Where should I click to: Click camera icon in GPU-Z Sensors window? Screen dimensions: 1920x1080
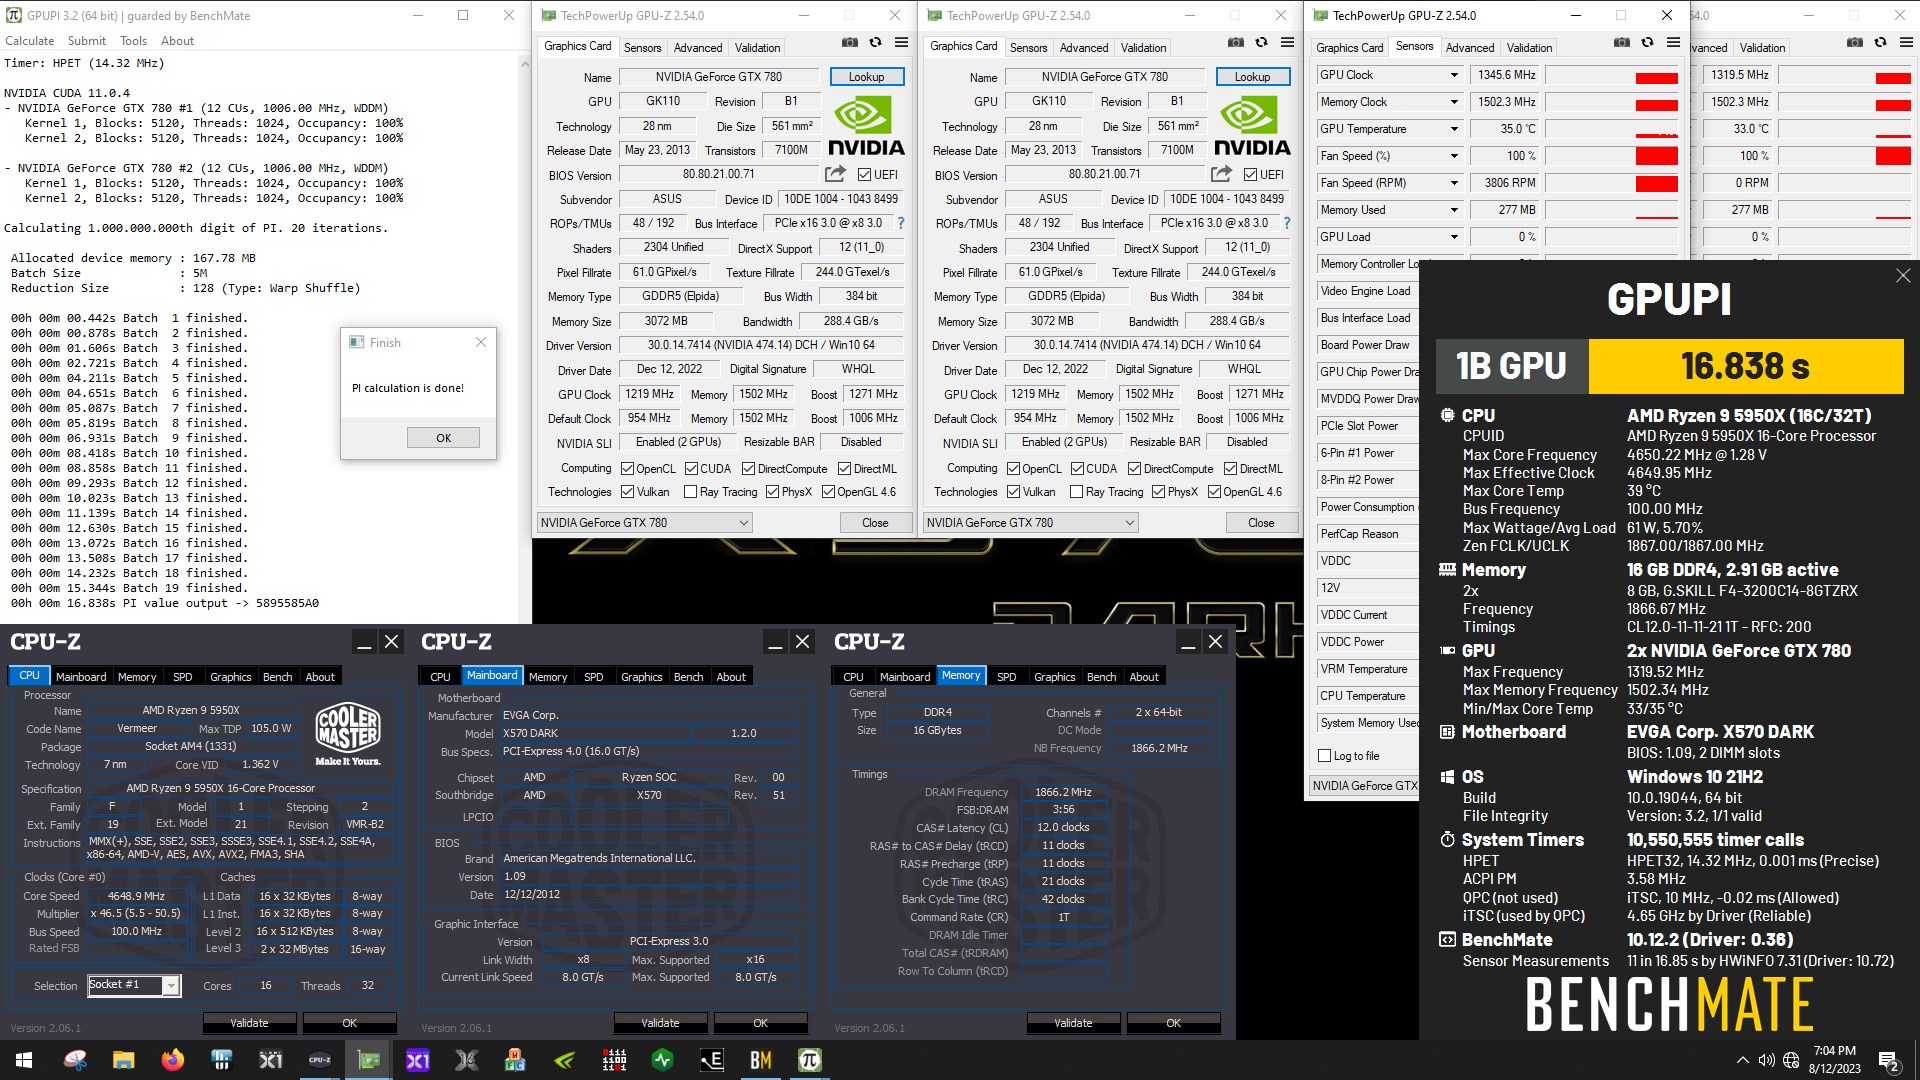coord(1621,43)
